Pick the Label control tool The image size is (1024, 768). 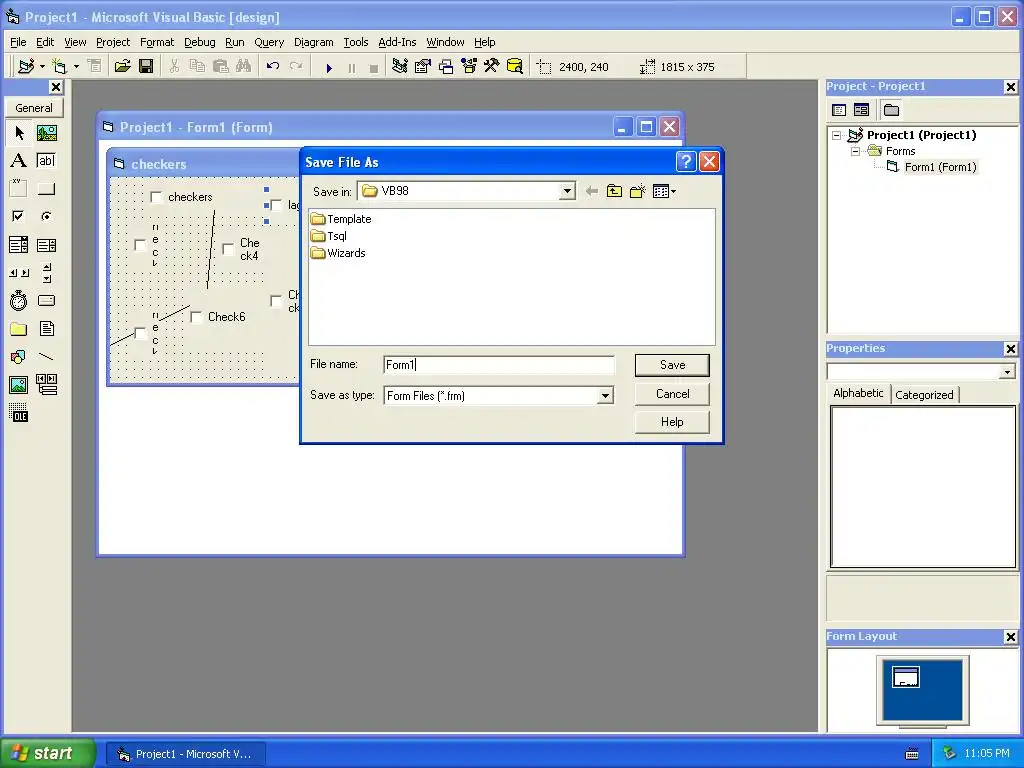click(x=19, y=161)
